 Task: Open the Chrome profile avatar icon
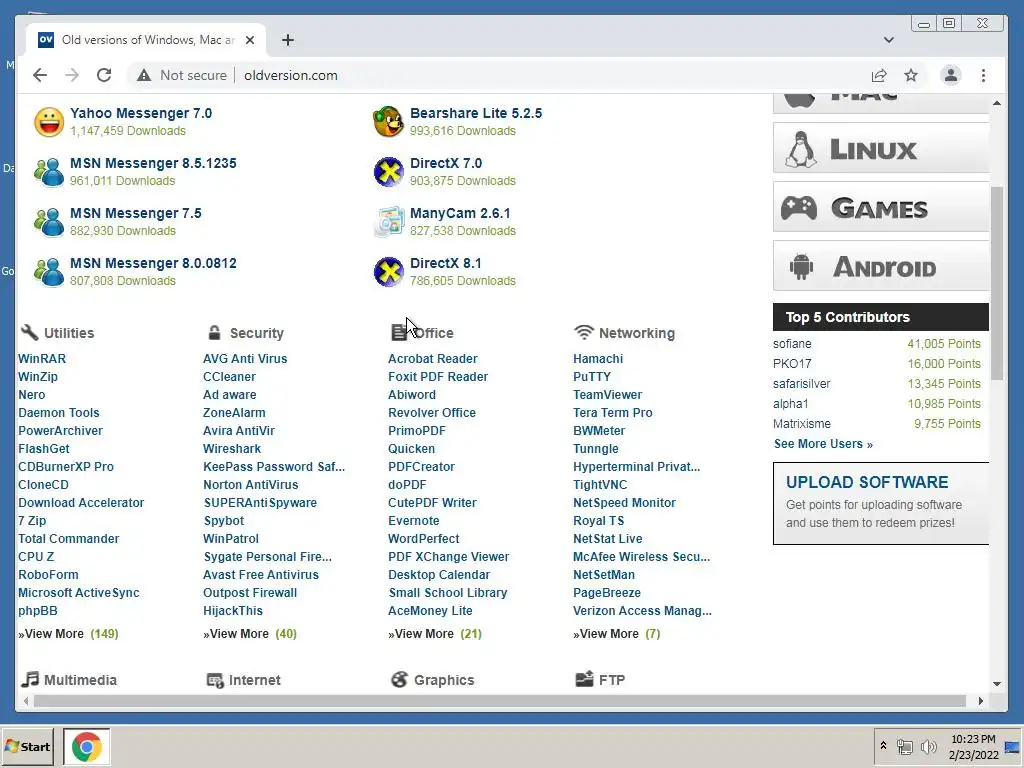coord(951,75)
